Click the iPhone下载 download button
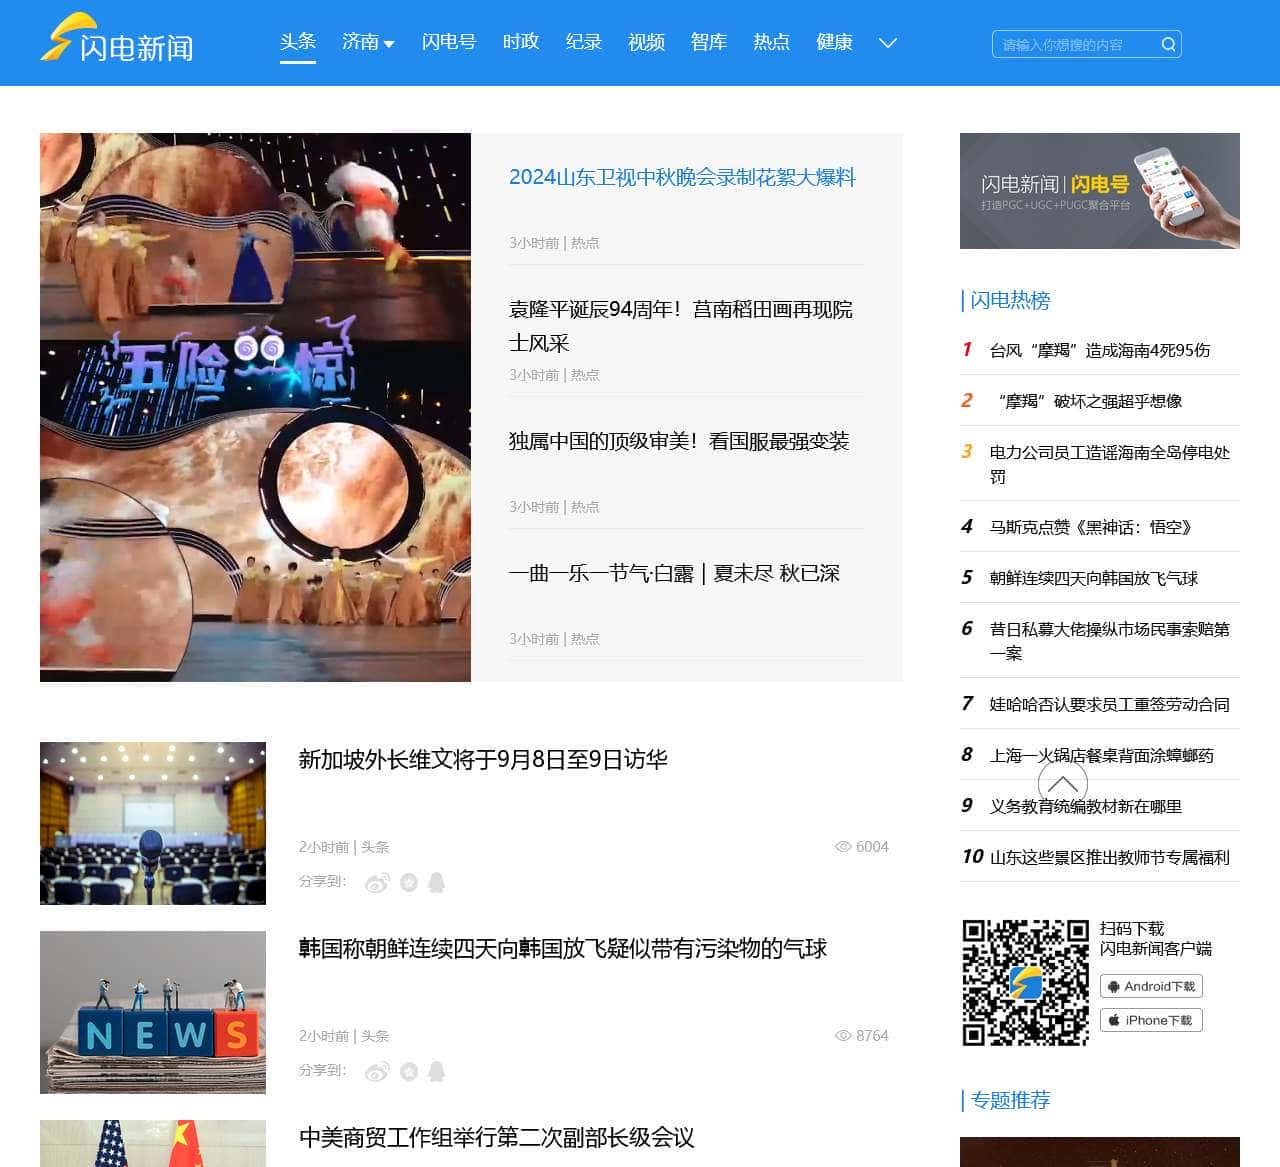Image resolution: width=1280 pixels, height=1167 pixels. [1151, 1021]
